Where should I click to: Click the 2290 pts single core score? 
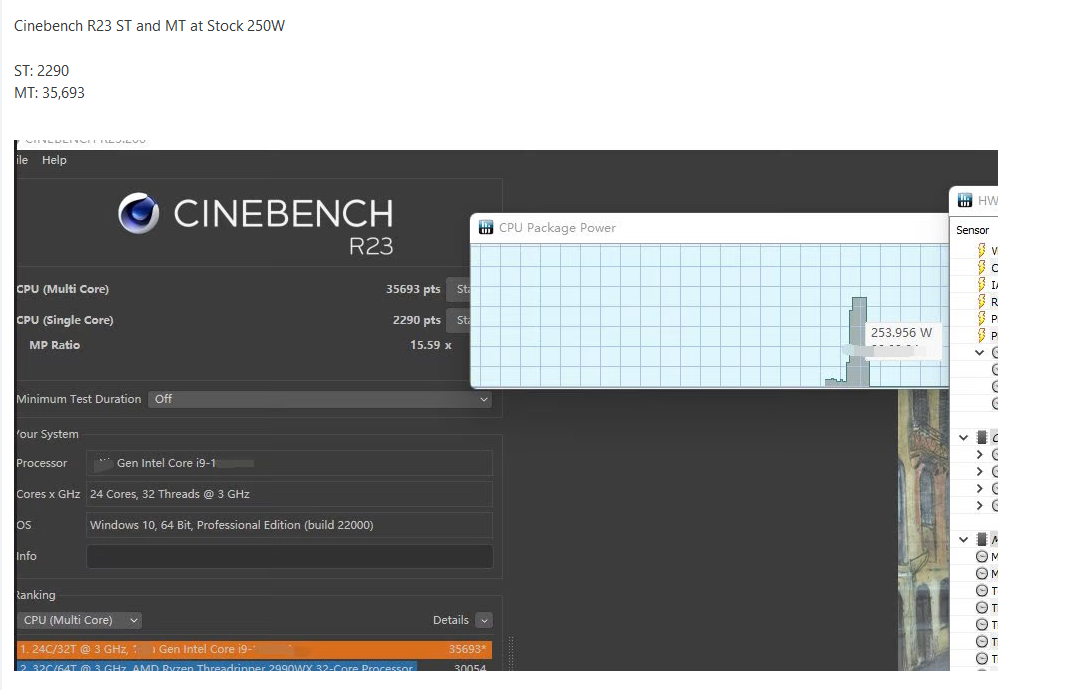tap(416, 320)
